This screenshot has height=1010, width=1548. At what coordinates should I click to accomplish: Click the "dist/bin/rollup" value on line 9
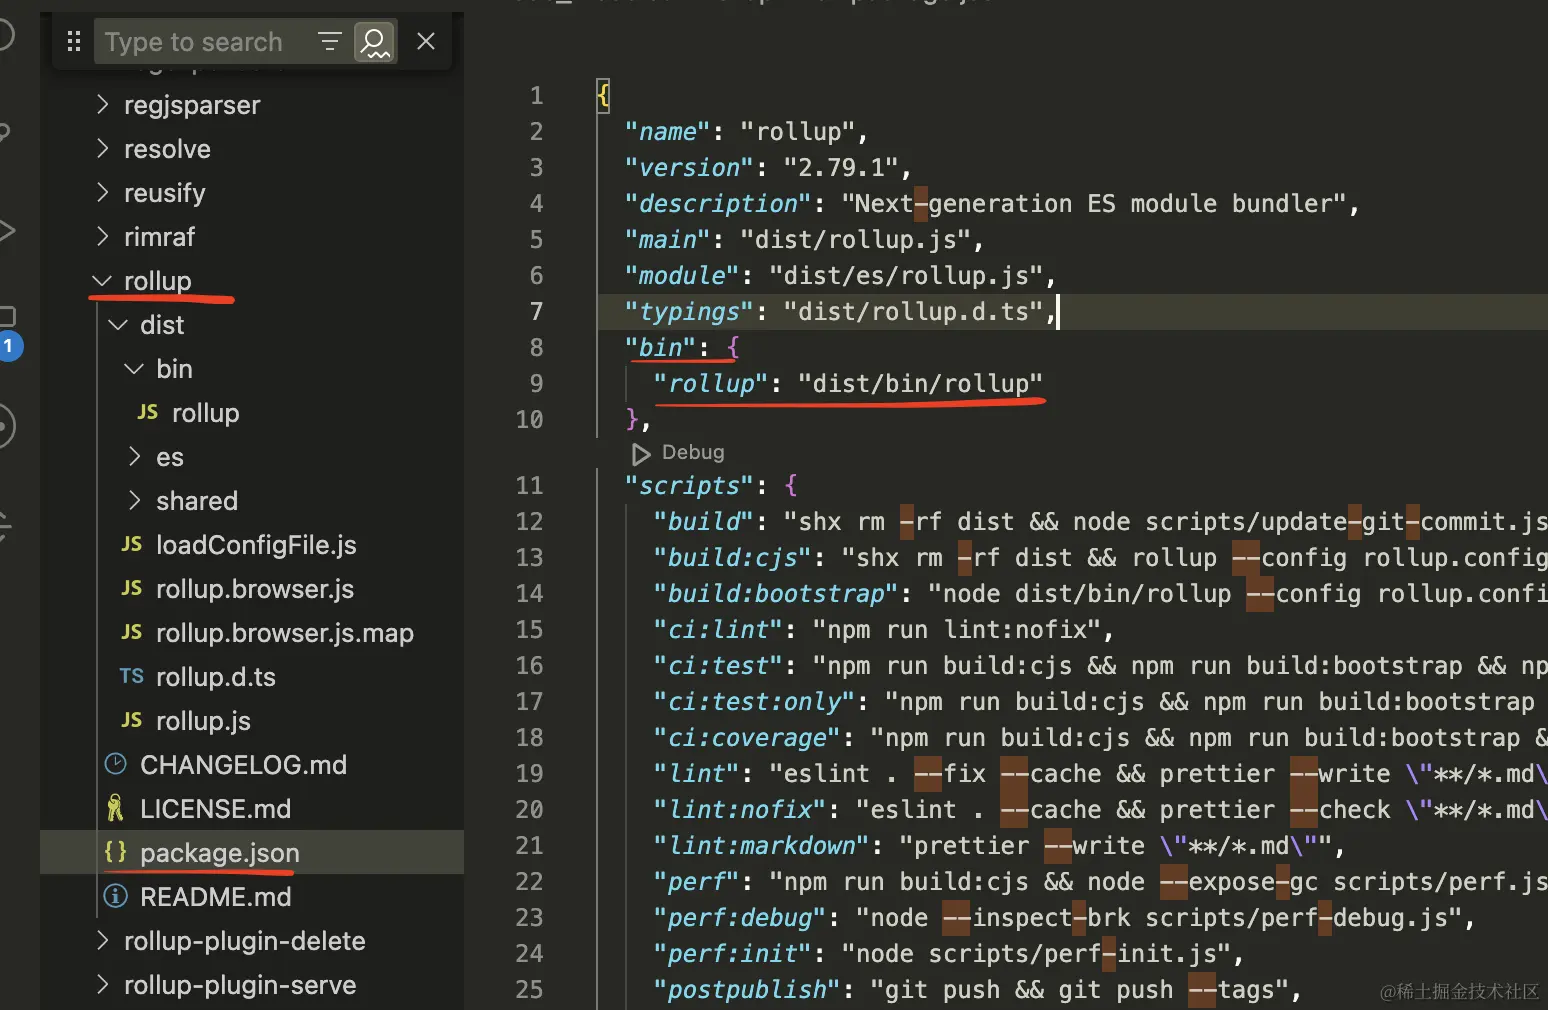[x=921, y=383]
